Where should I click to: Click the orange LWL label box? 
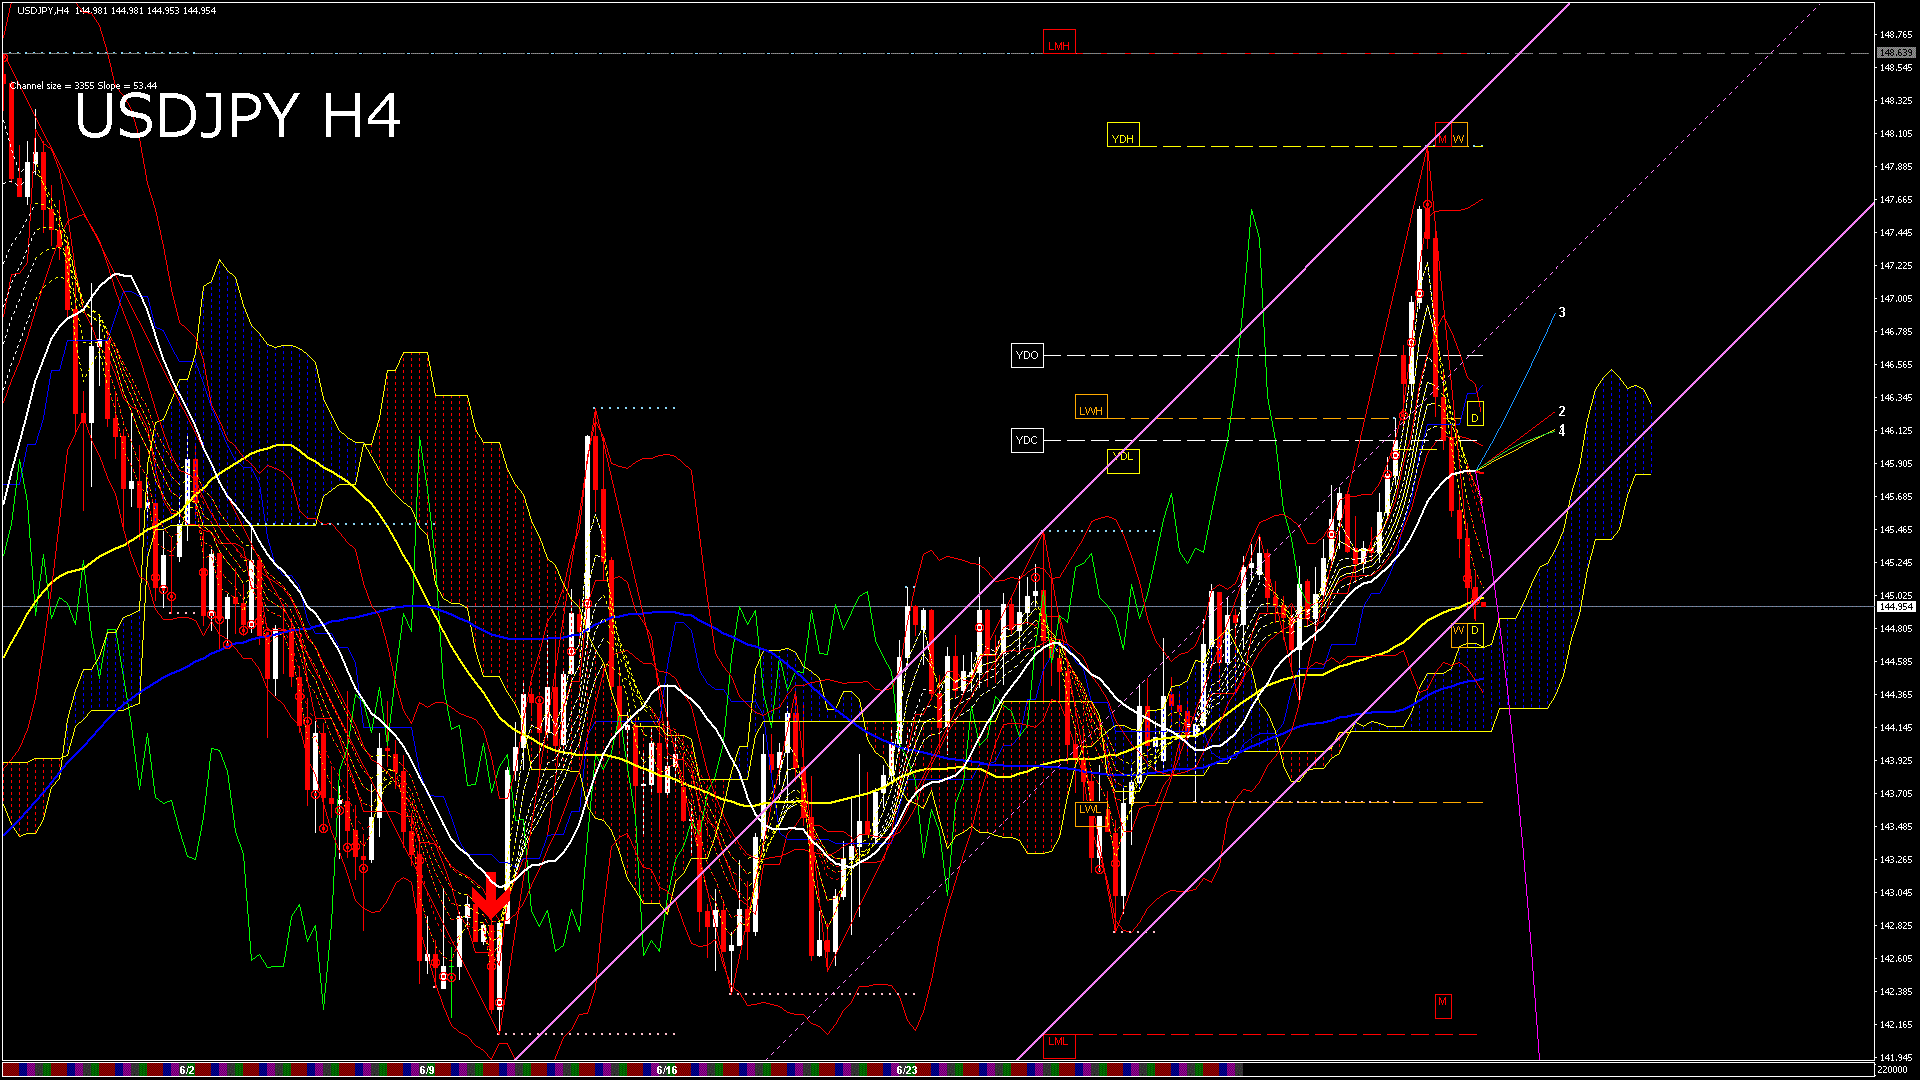tap(1090, 809)
